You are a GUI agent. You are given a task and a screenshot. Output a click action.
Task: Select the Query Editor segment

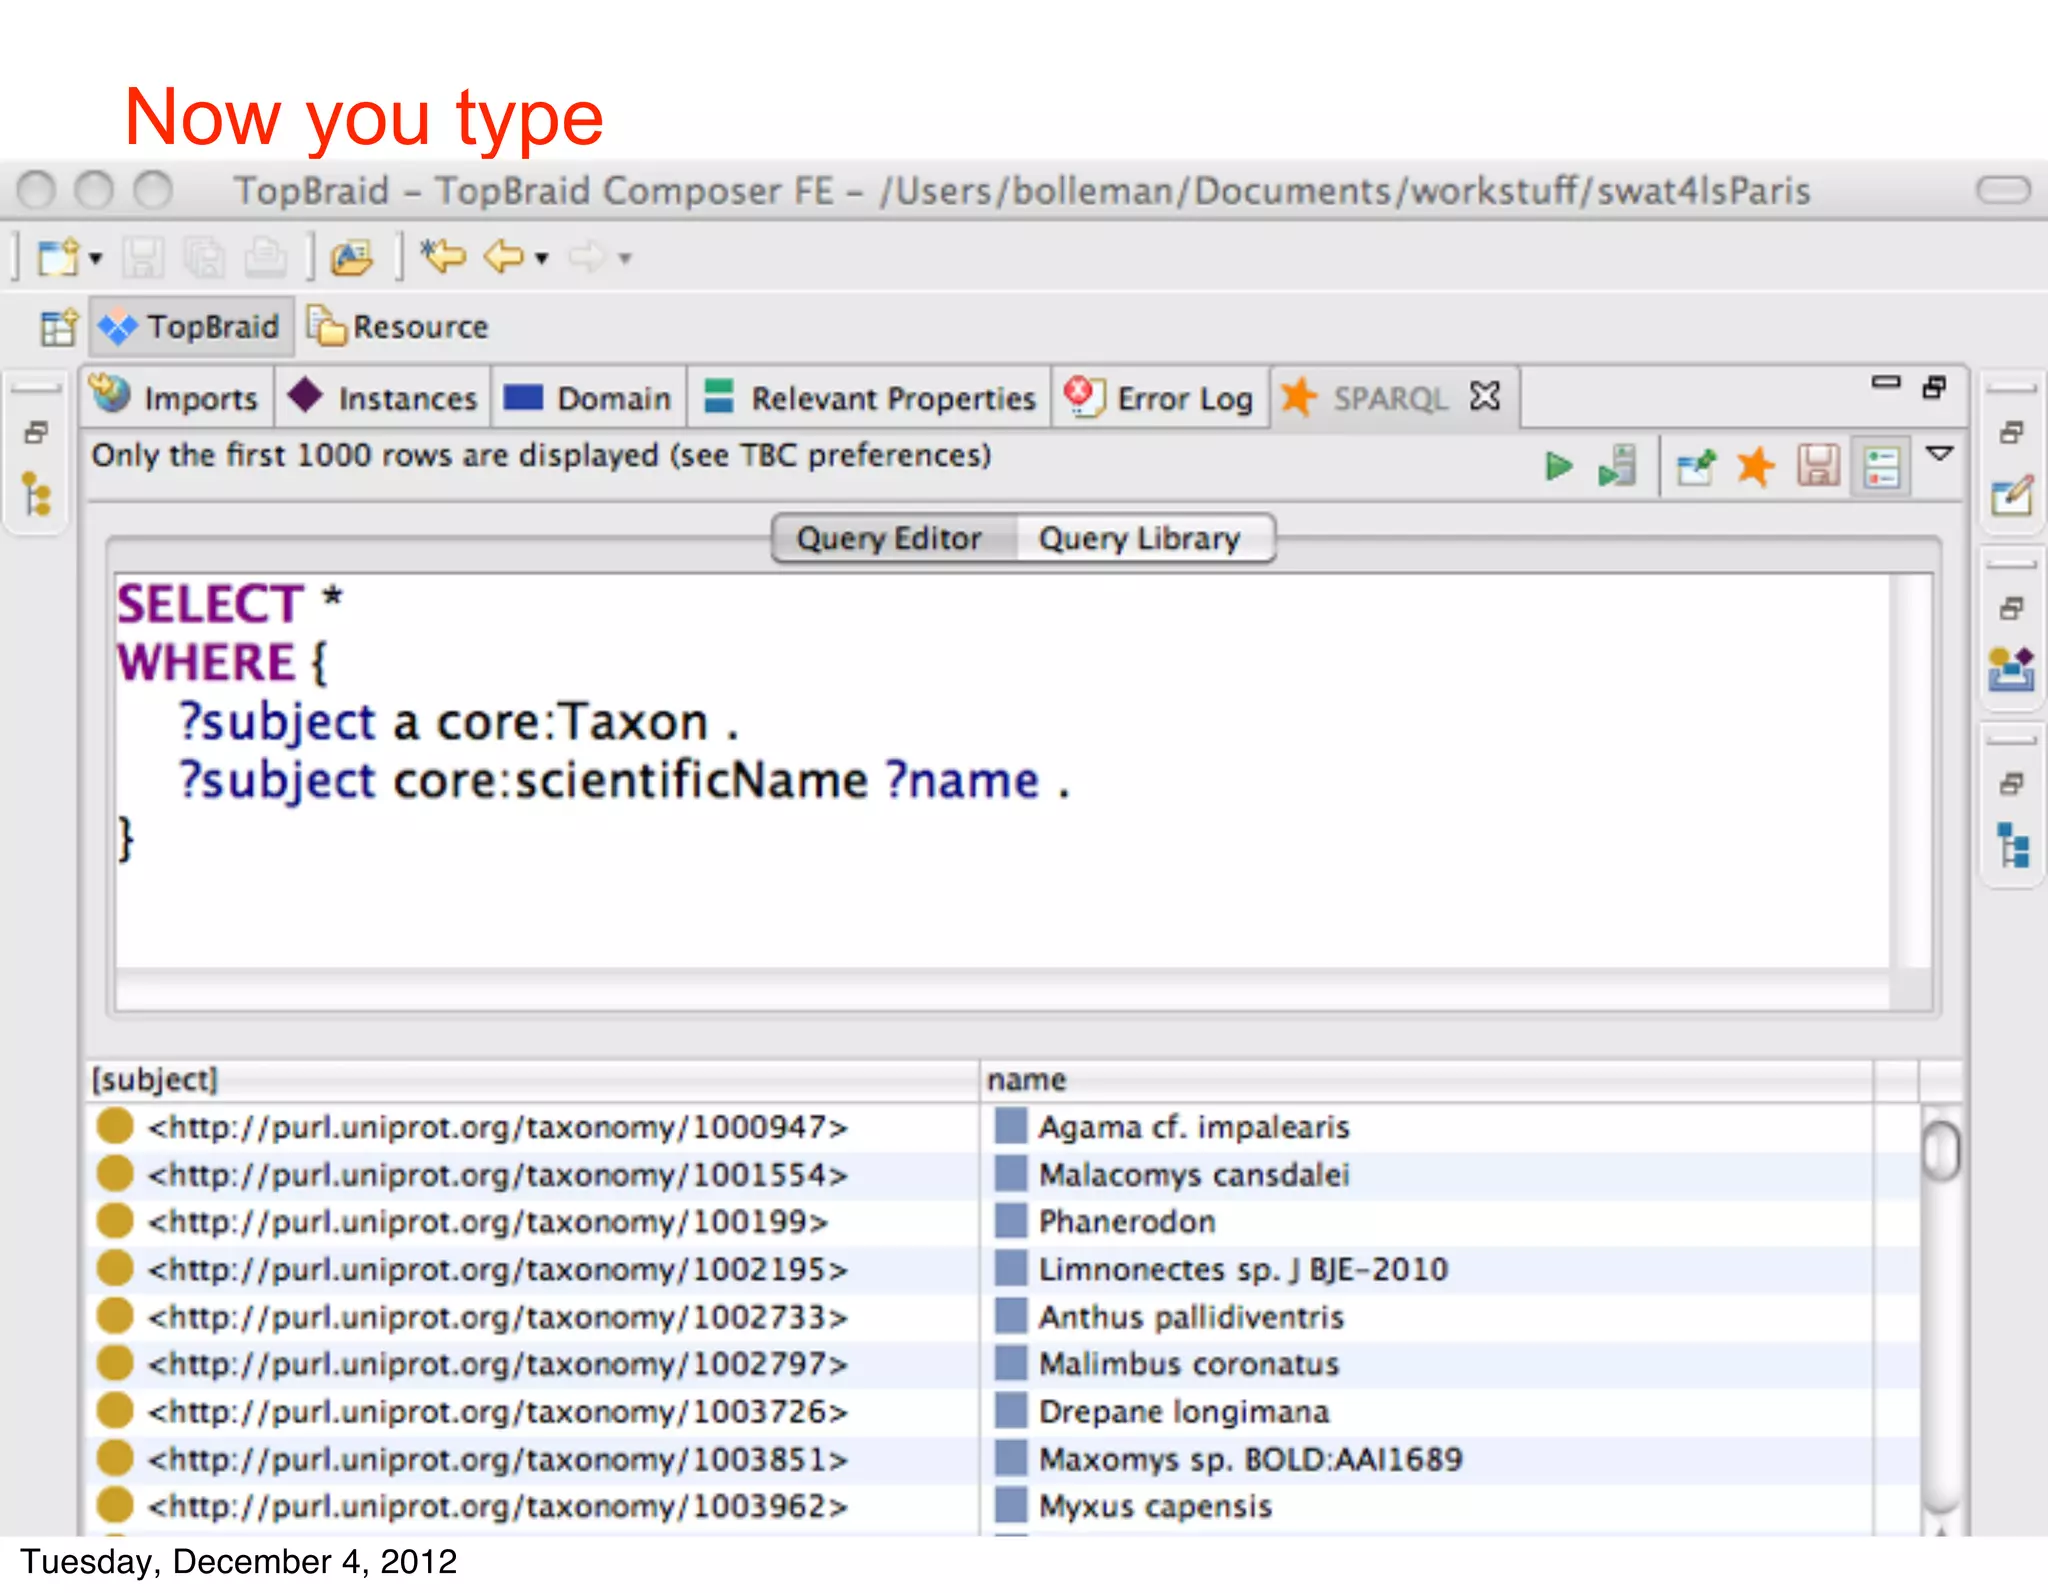pyautogui.click(x=889, y=539)
